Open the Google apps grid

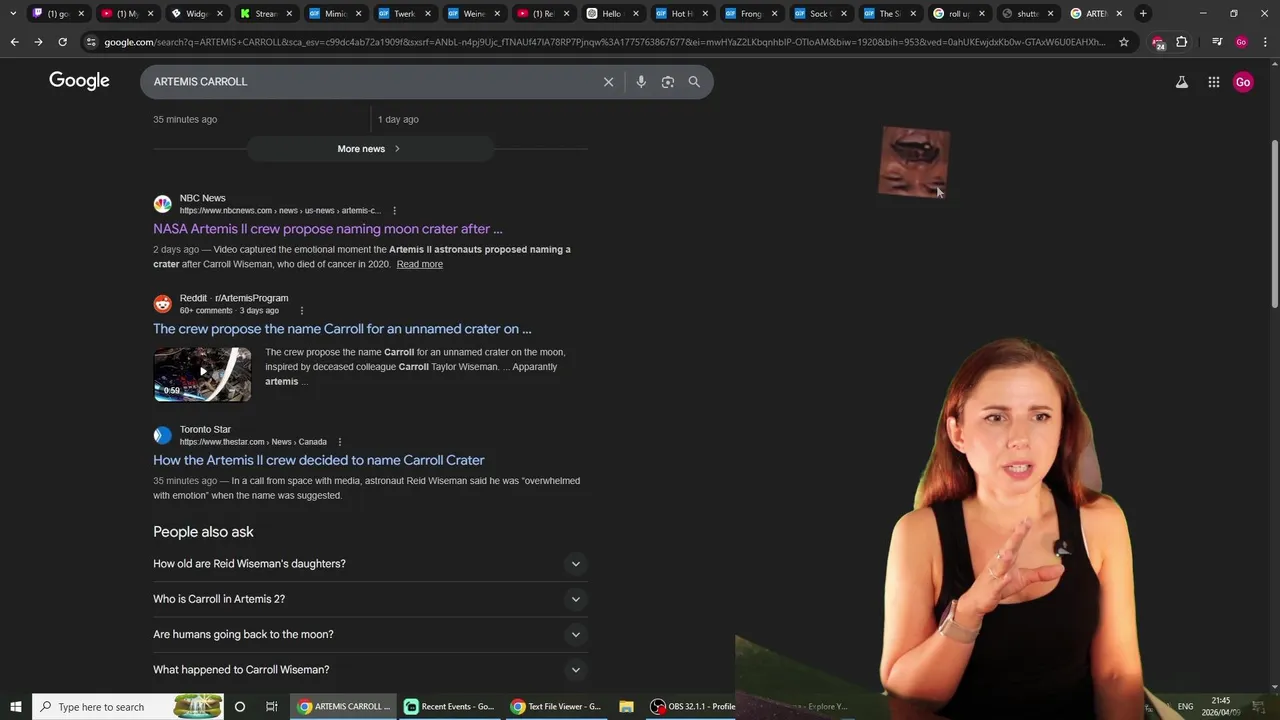pos(1213,82)
